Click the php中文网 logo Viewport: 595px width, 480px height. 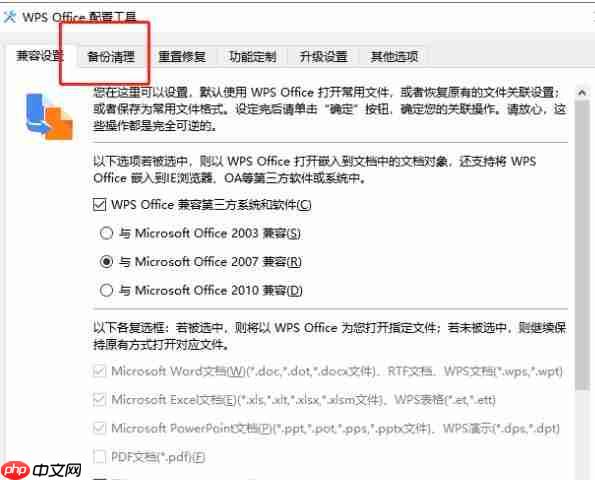pos(41,470)
